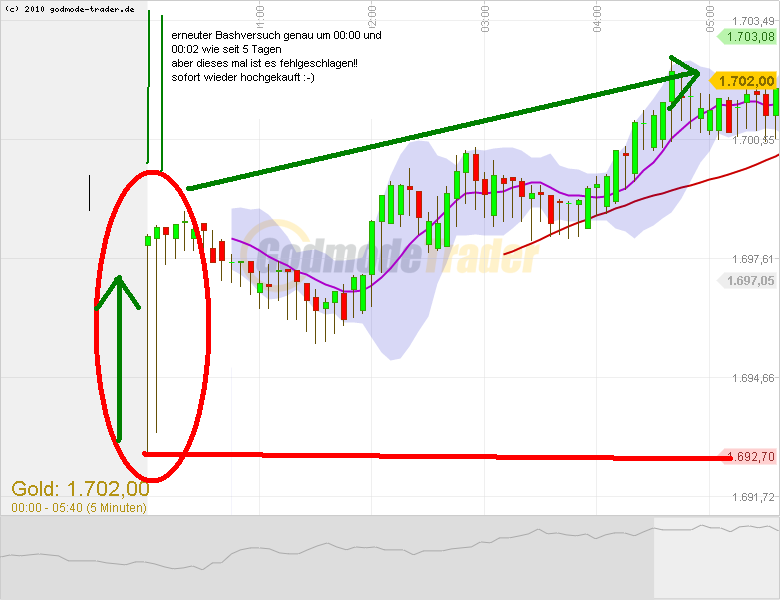Click the 1.703,49 axis value
Screen dimensions: 780x600
753,21
